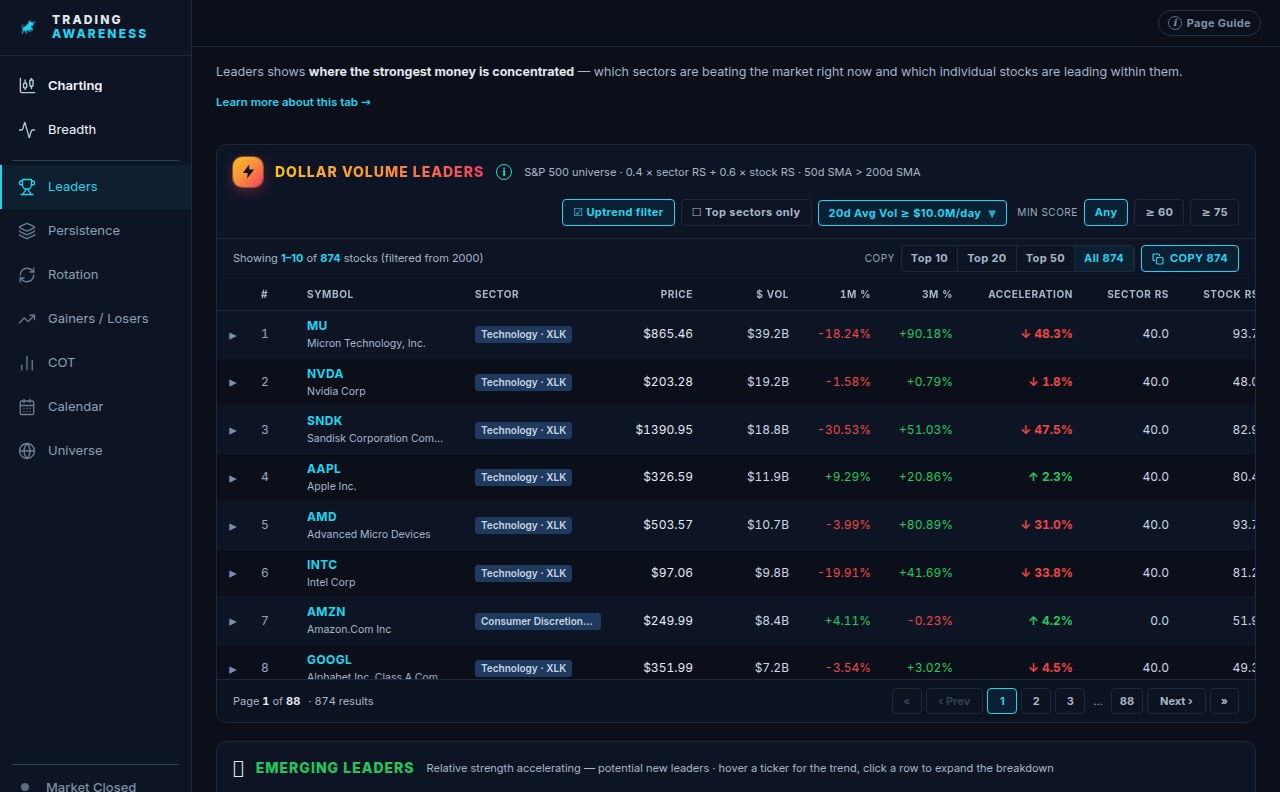1280x792 pixels.
Task: Click the Next page button
Action: [x=1176, y=701]
